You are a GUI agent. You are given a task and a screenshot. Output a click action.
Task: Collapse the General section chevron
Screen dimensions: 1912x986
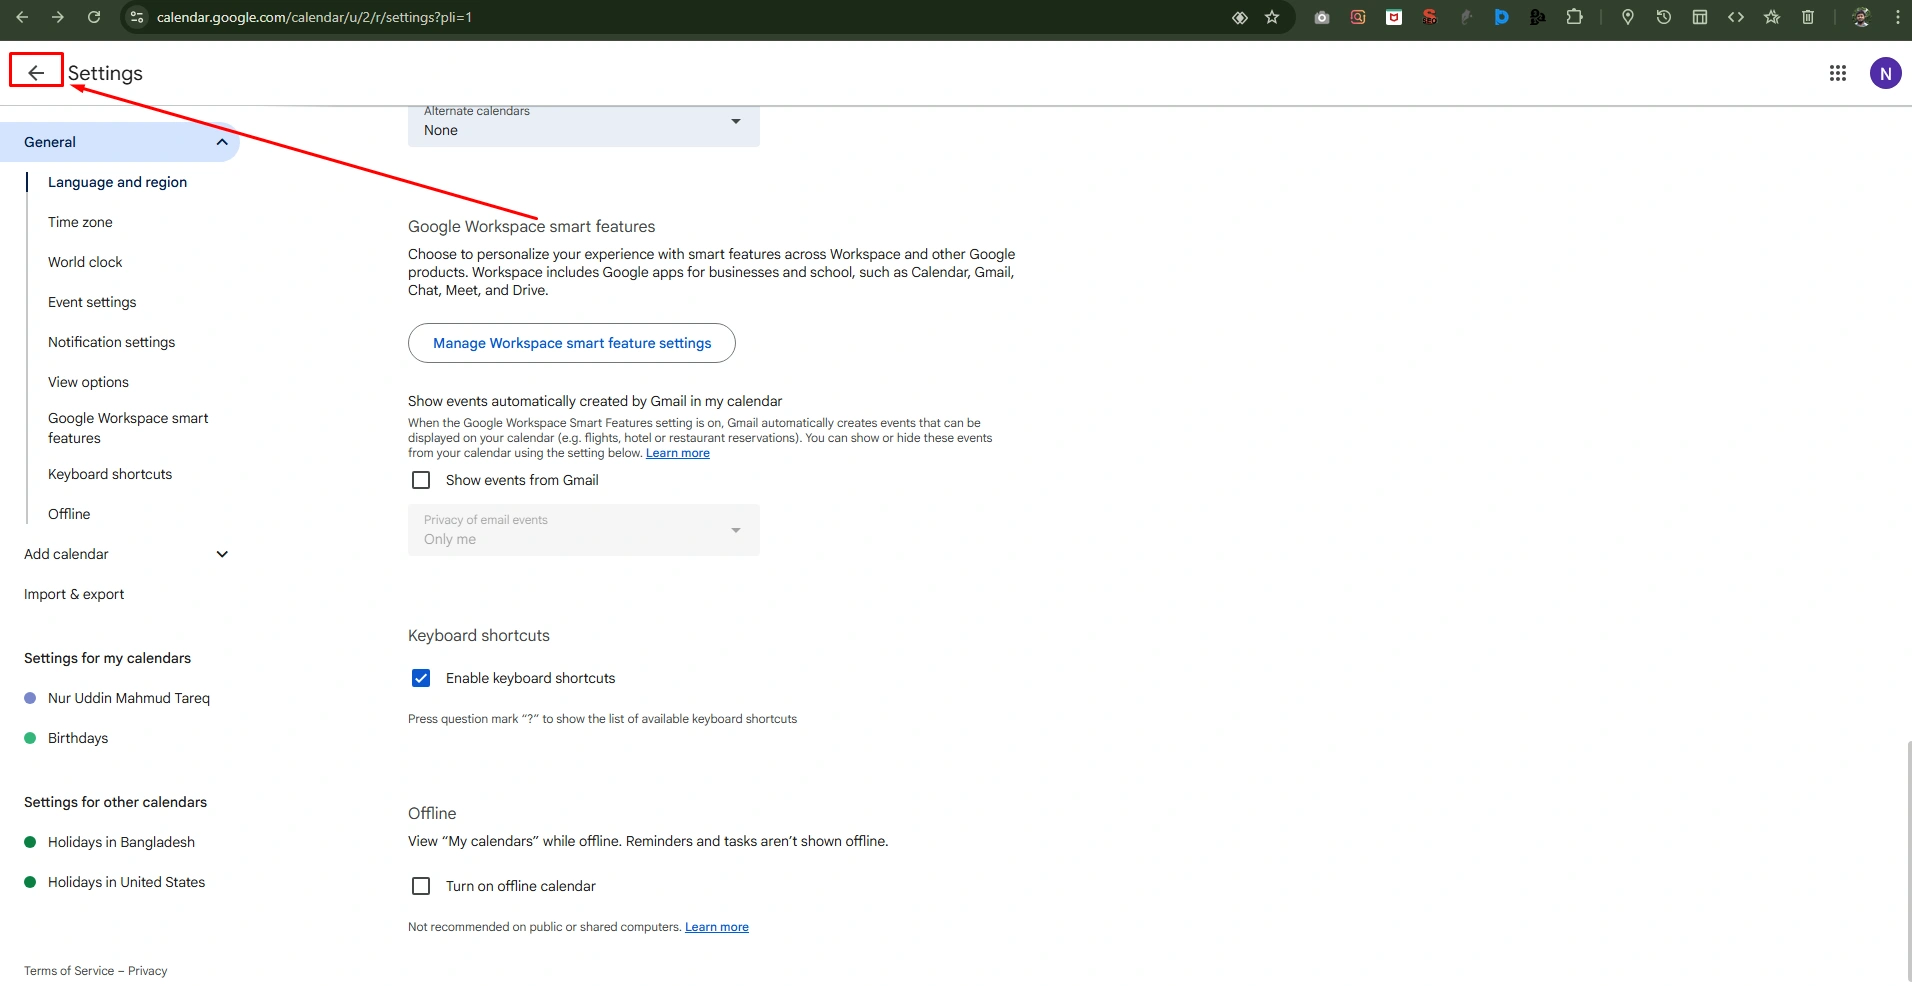pos(222,142)
